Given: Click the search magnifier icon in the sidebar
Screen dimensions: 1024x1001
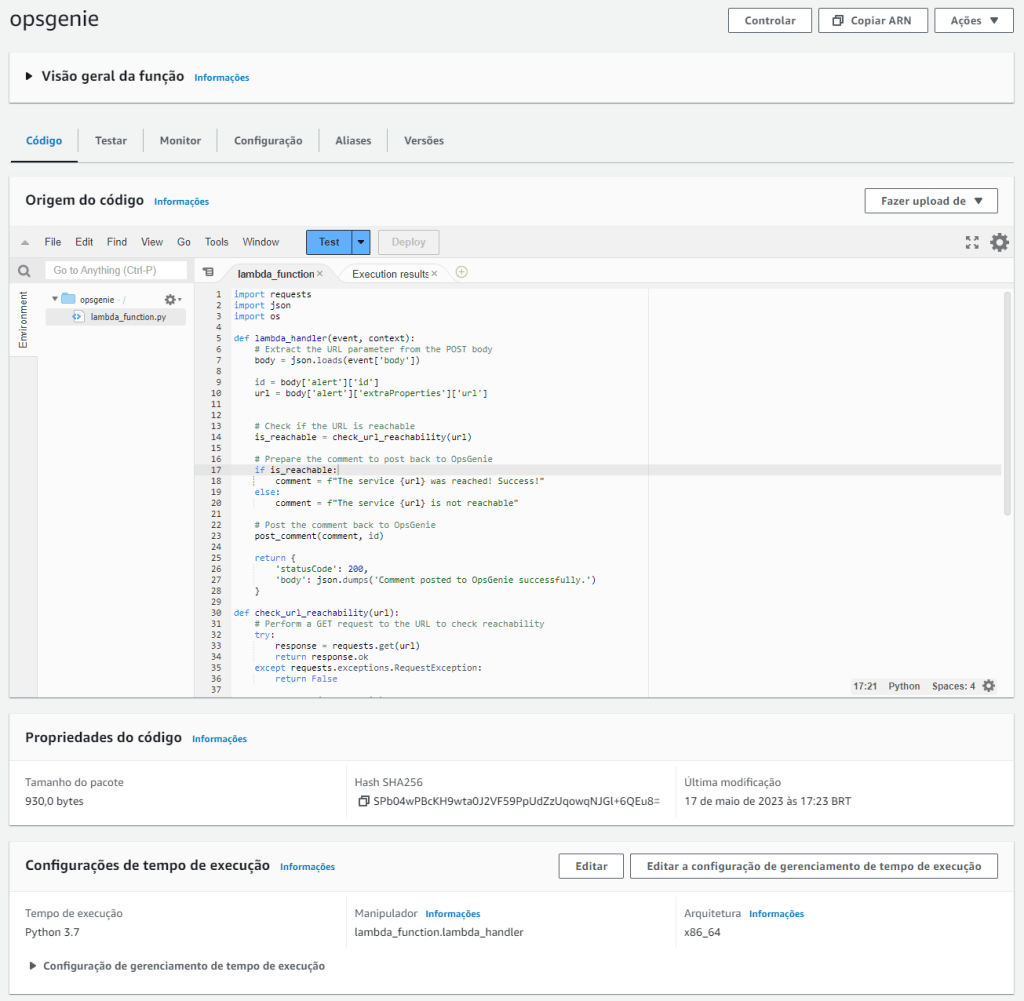Looking at the screenshot, I should coord(25,271).
